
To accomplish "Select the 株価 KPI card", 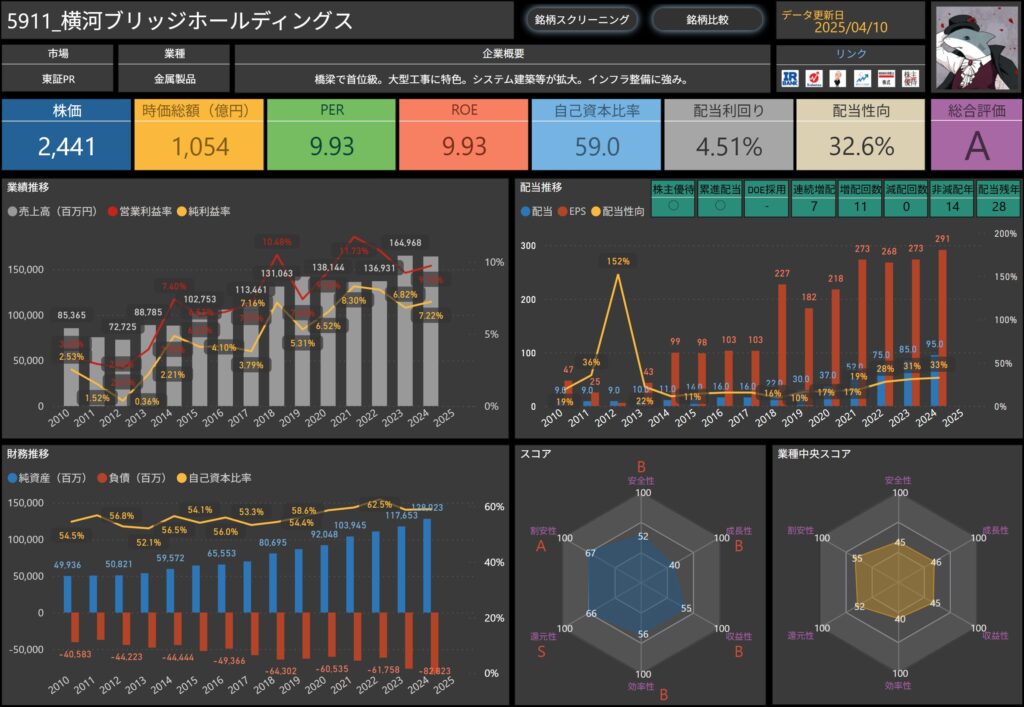I will tap(67, 135).
